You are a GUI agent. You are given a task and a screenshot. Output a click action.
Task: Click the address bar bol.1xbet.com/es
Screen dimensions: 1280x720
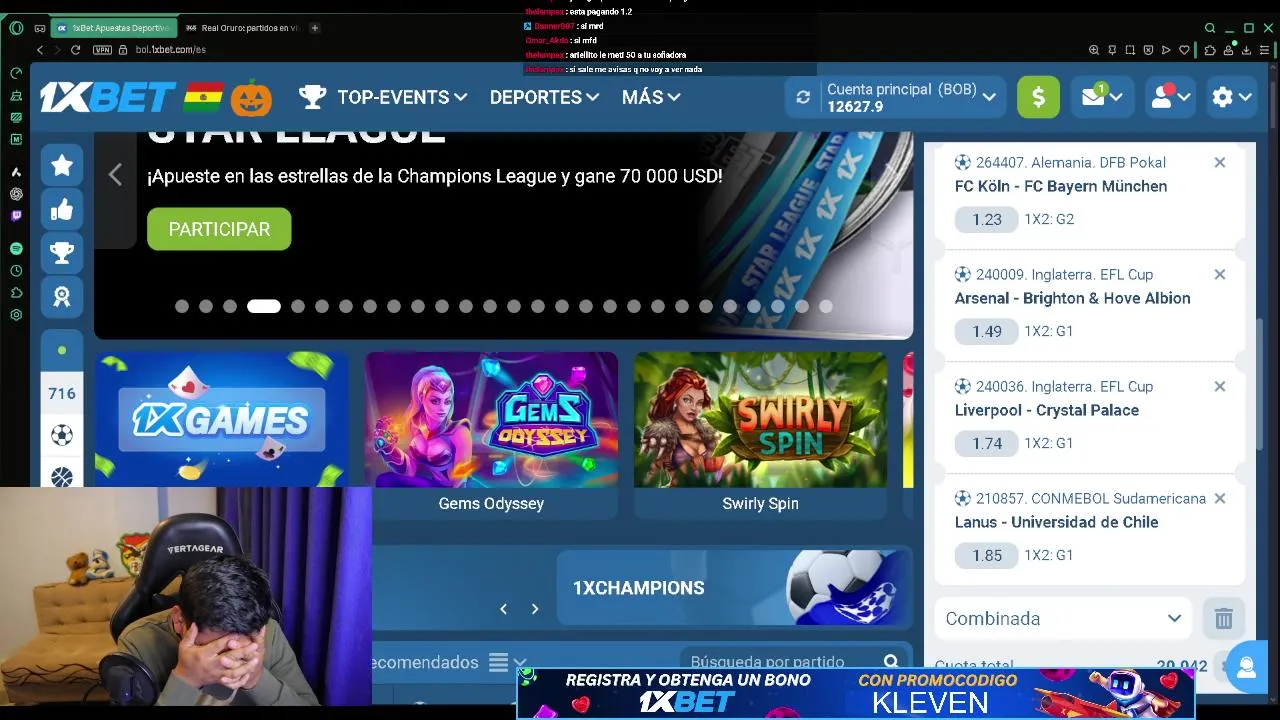coord(170,49)
